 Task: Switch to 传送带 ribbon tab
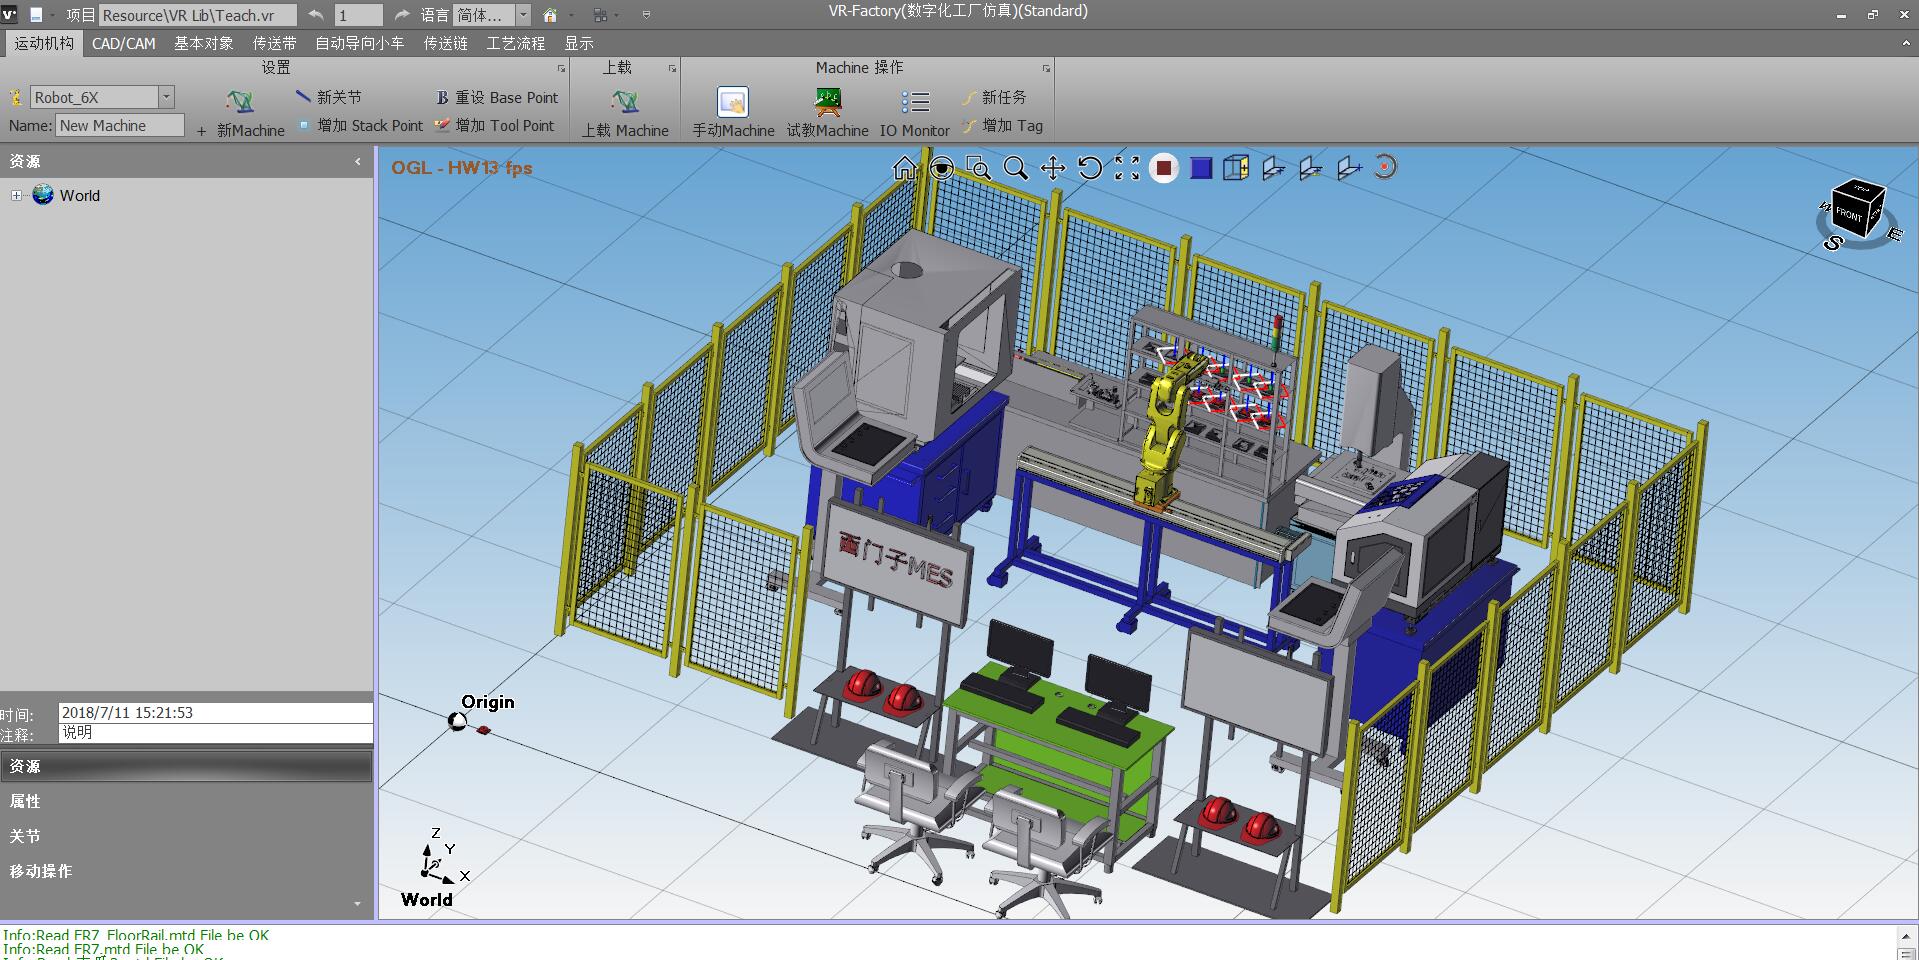[274, 43]
